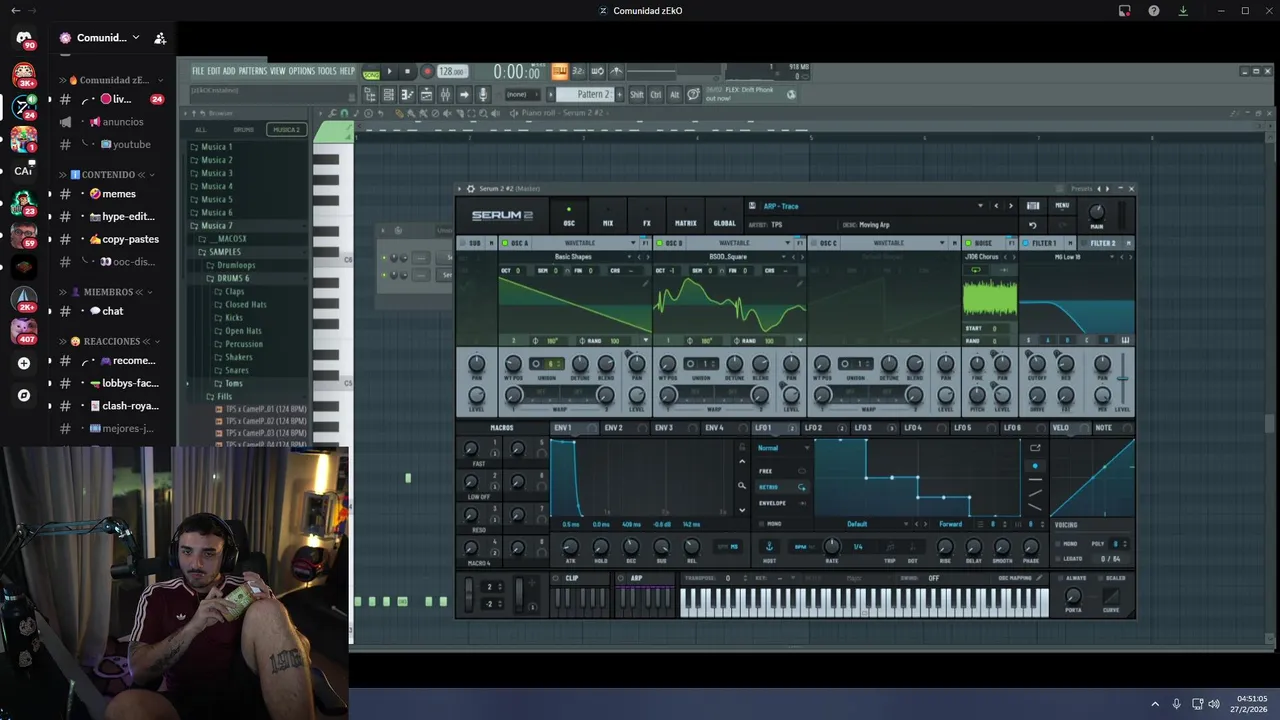The width and height of the screenshot is (1280, 720).
Task: Open the Serum MENU button
Action: click(1062, 206)
